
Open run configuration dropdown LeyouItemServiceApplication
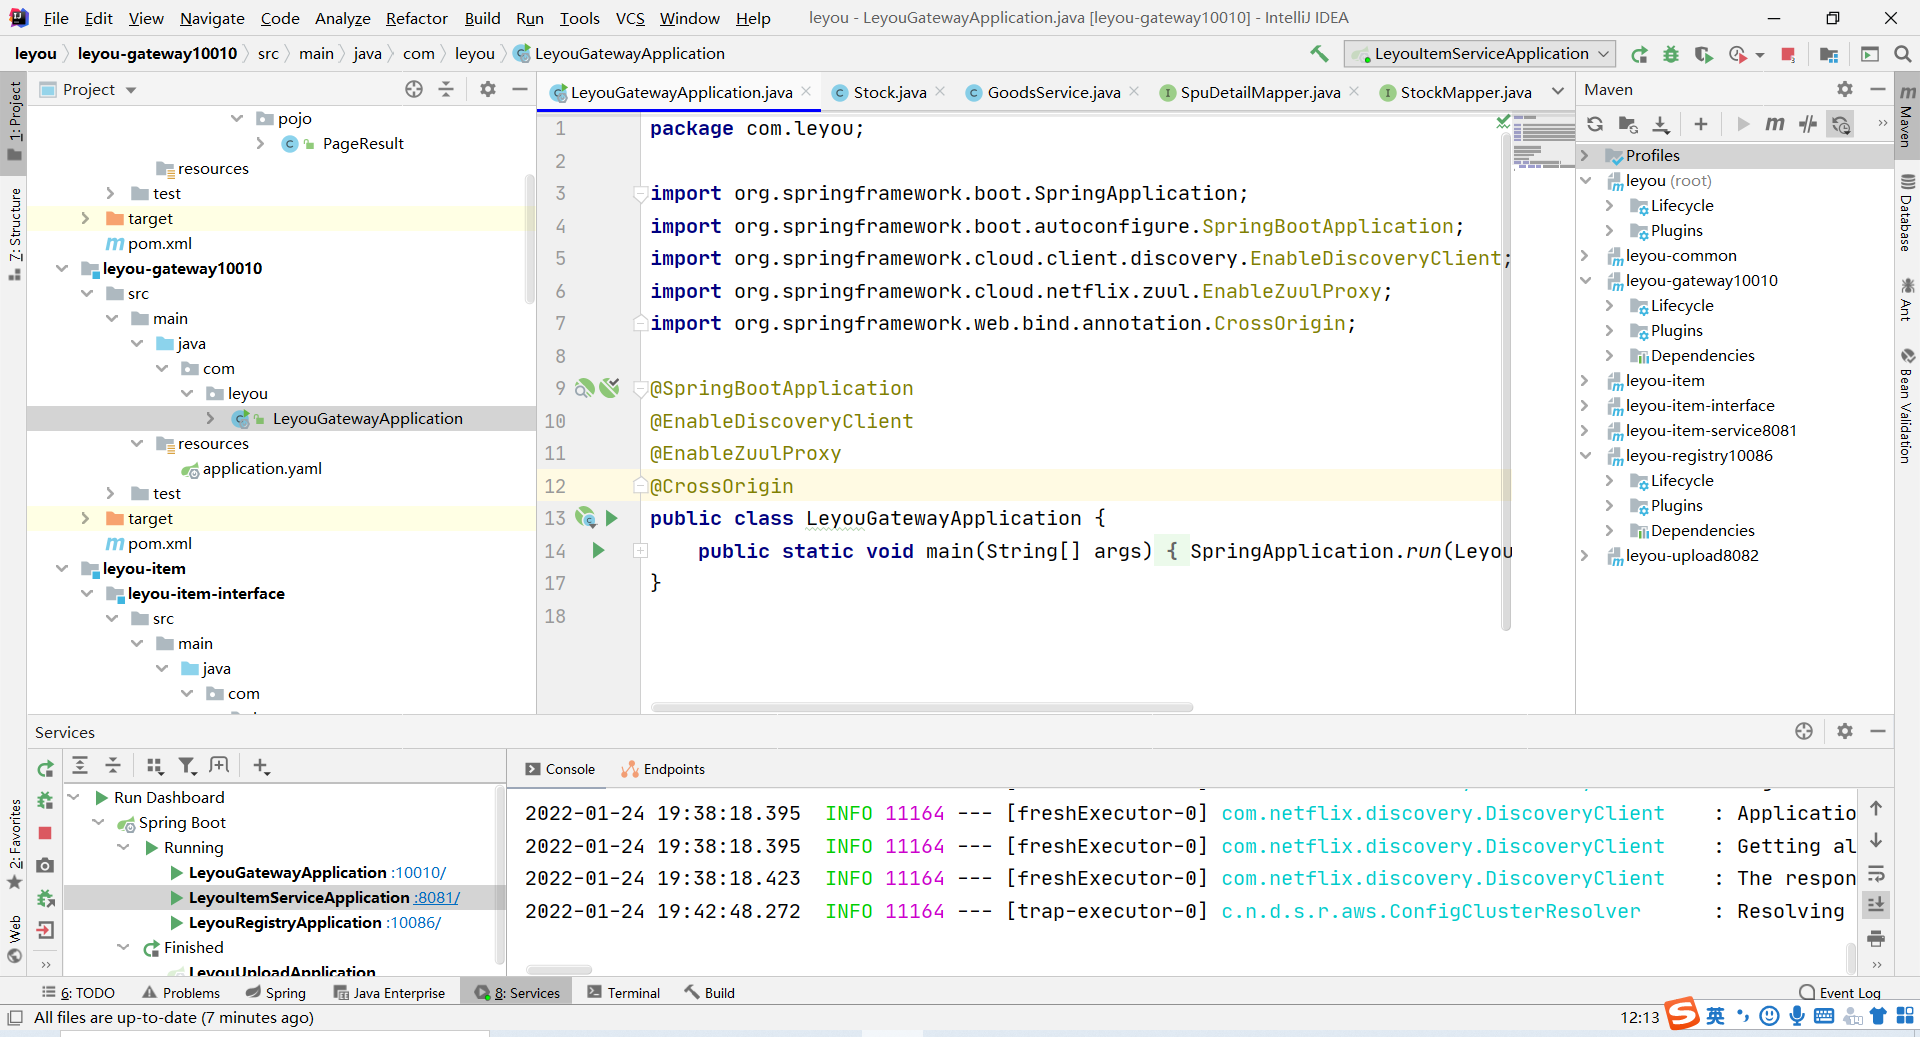(1480, 54)
